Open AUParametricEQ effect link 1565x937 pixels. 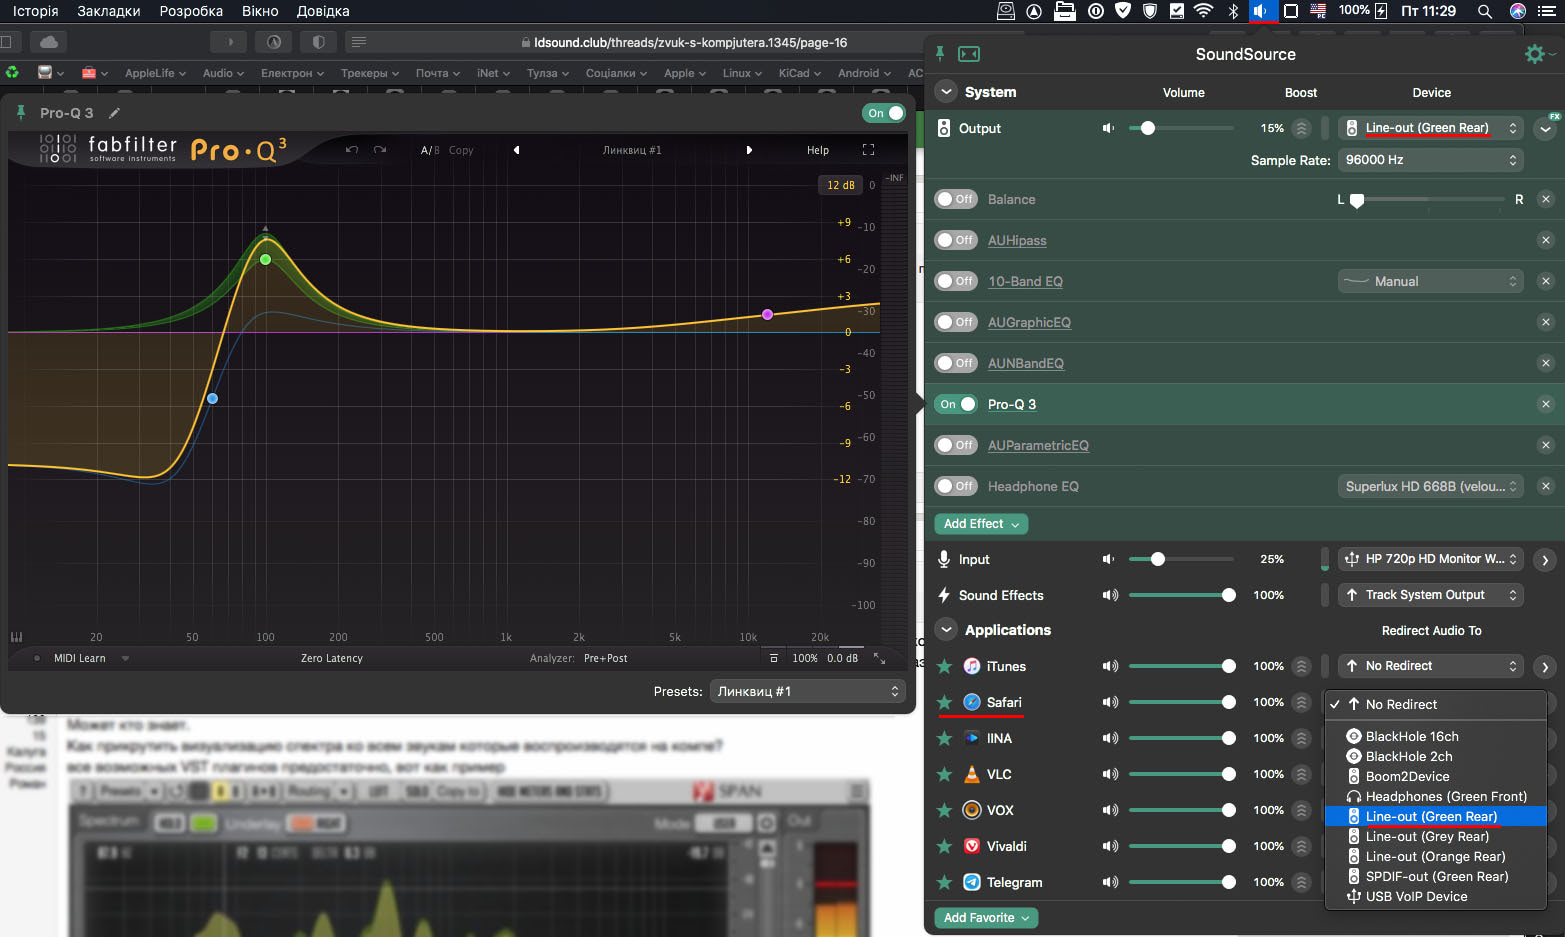click(1038, 445)
